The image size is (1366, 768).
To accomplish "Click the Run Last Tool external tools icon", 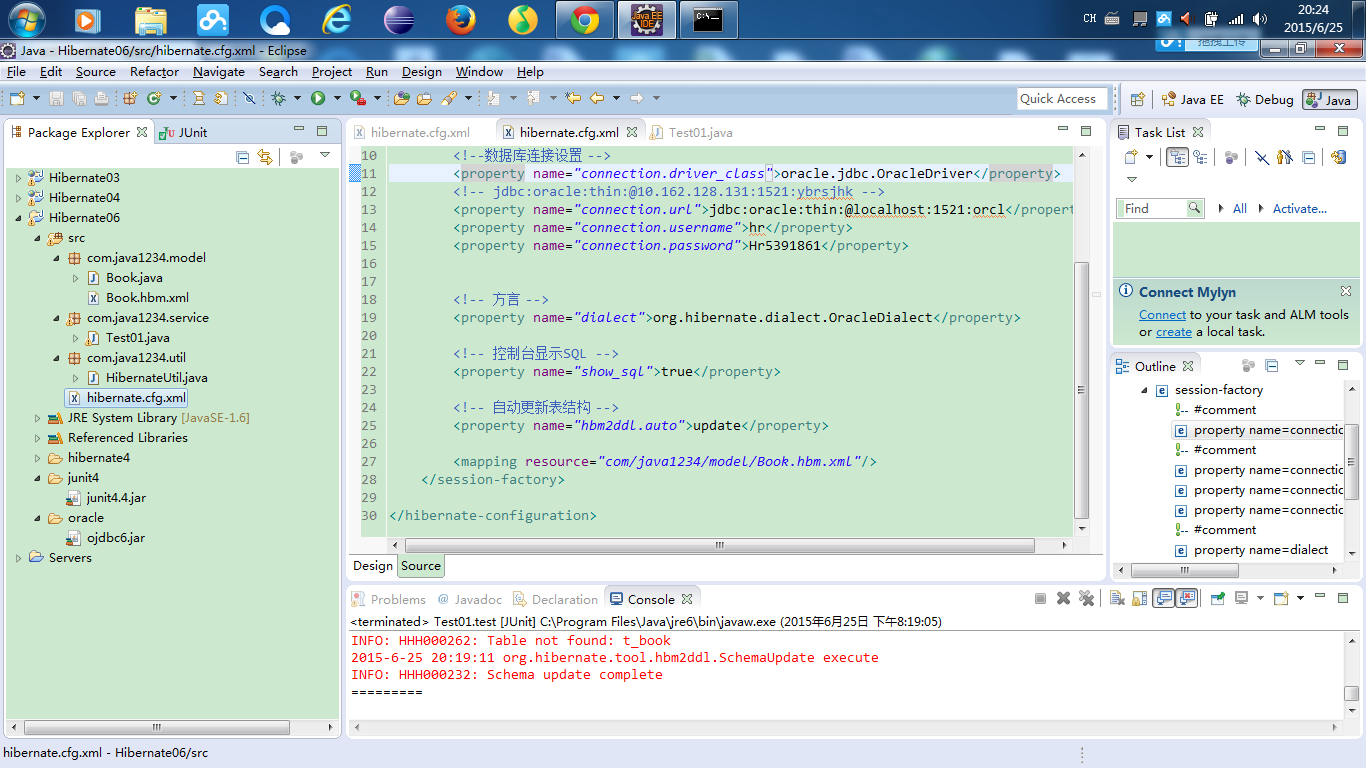I will (357, 98).
